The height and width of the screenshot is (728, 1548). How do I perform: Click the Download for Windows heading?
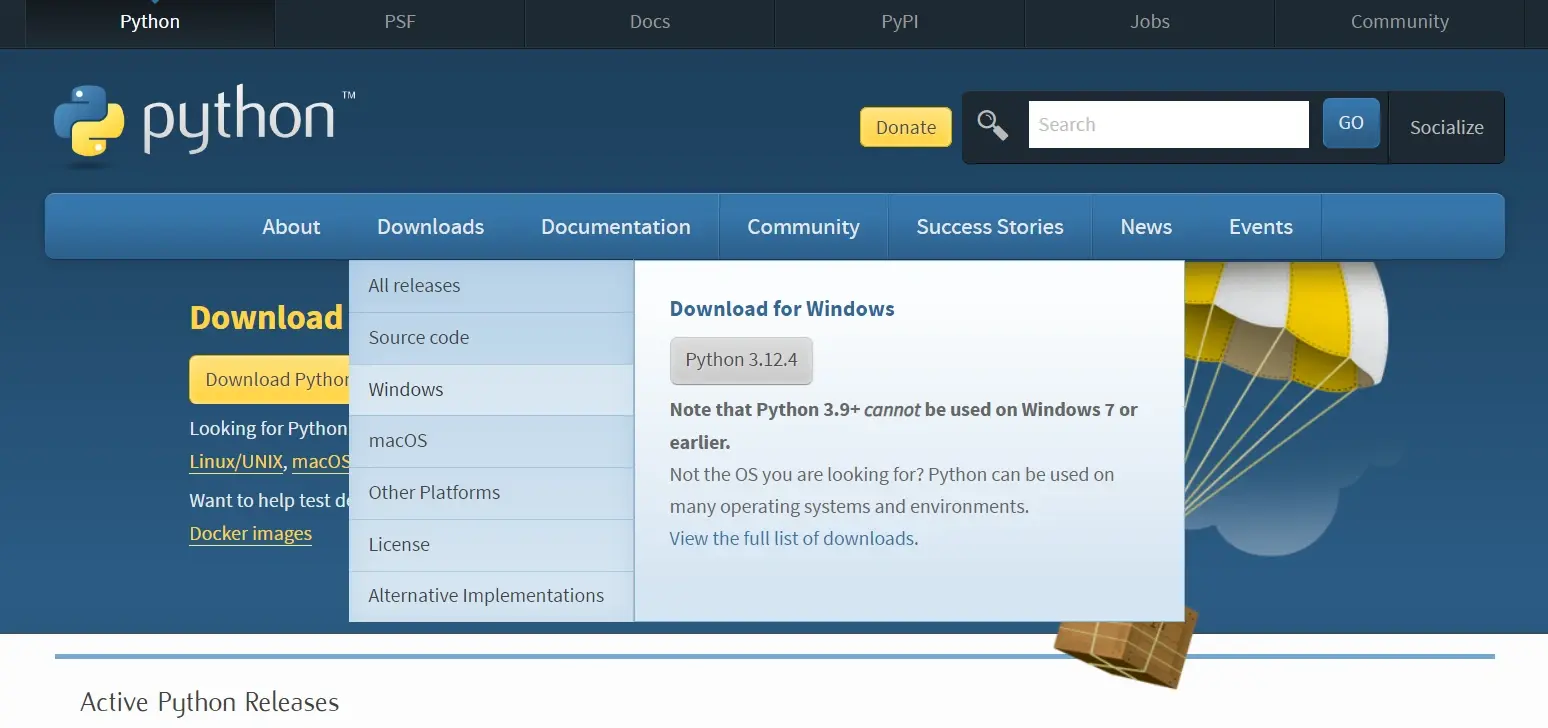(x=782, y=309)
